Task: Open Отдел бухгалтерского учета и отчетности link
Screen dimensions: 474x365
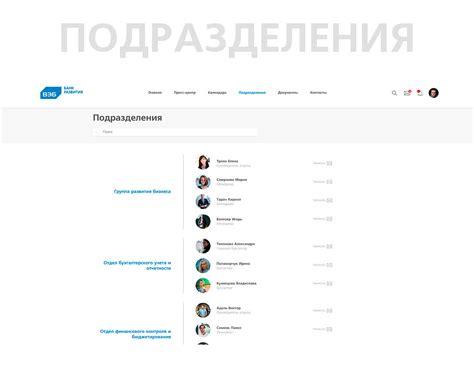Action: (x=137, y=265)
